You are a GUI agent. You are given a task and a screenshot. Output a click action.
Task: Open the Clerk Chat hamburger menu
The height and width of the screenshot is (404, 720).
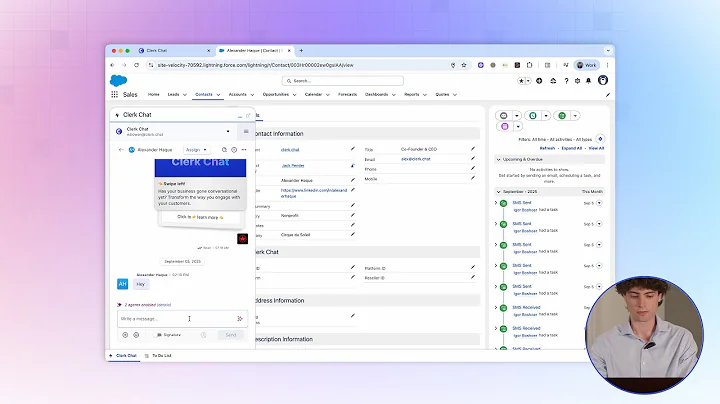[x=246, y=132]
